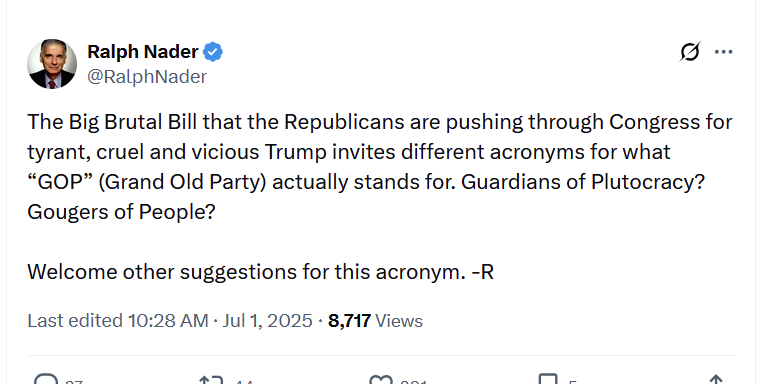
Task: Open the share arrow icon
Action: (716, 380)
